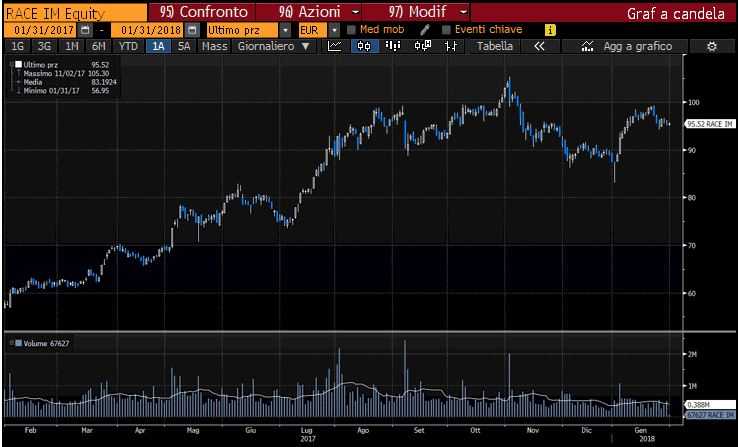The height and width of the screenshot is (447, 739).
Task: Click the RACE IM Equity ticker field
Action: pyautogui.click(x=75, y=13)
